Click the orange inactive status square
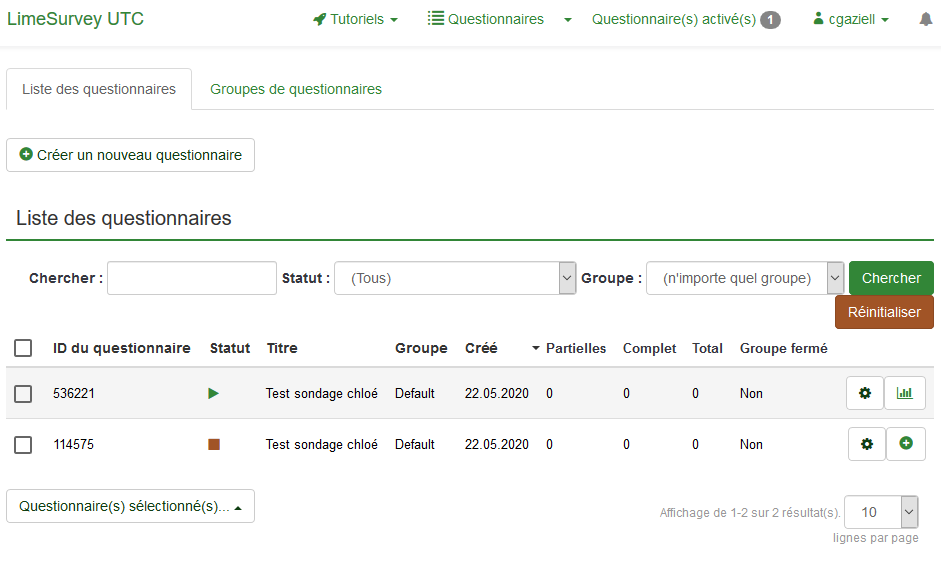 point(214,445)
